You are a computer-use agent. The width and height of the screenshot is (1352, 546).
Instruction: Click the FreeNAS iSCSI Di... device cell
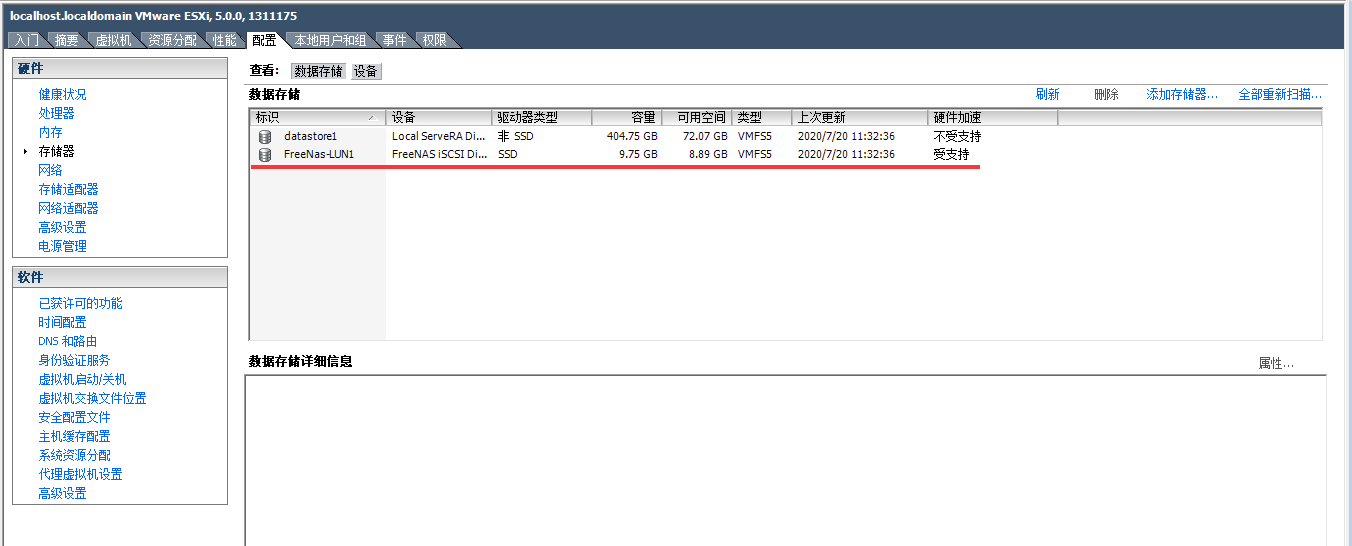pyautogui.click(x=439, y=155)
